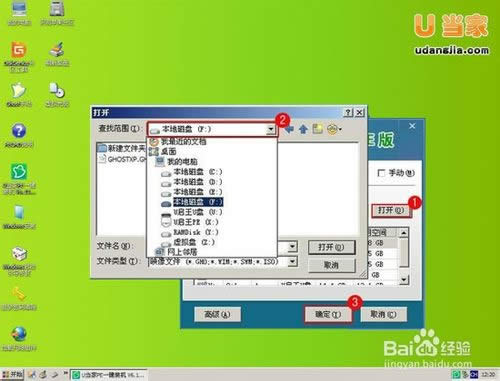
Task: Click the question mark help button in title bar
Action: (348, 113)
